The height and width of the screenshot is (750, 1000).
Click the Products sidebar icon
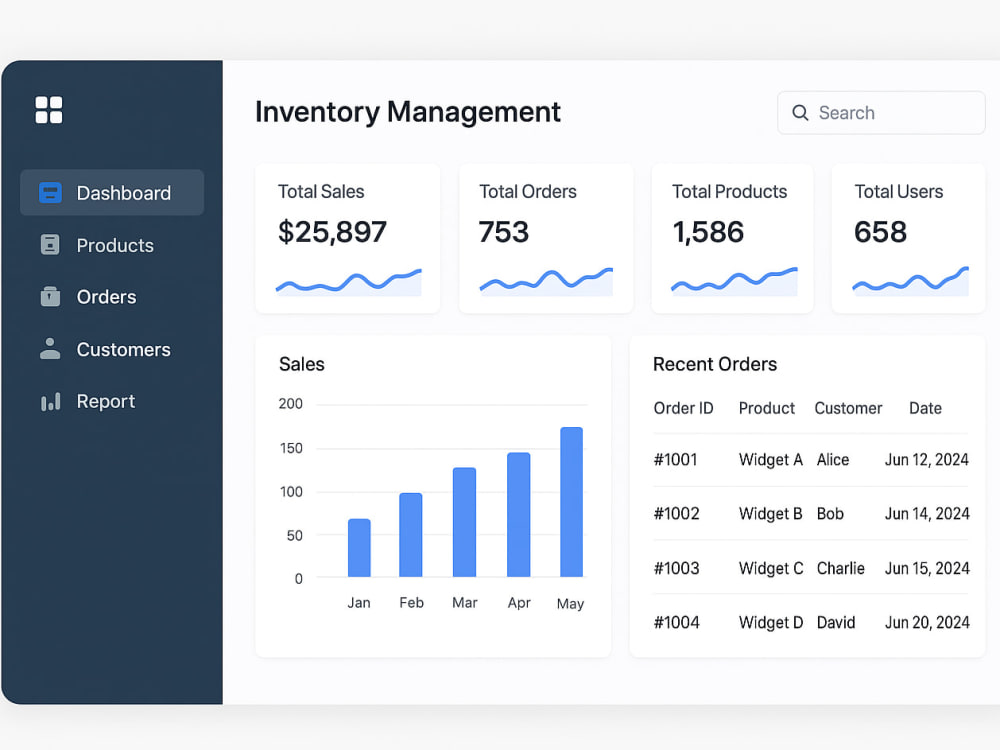click(50, 245)
